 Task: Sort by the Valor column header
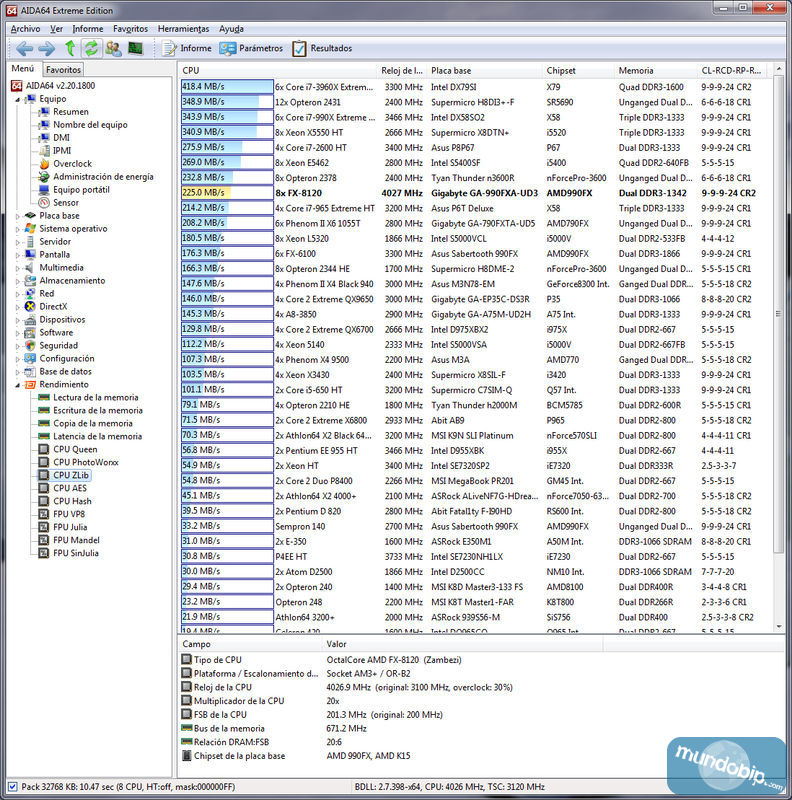pyautogui.click(x=462, y=644)
